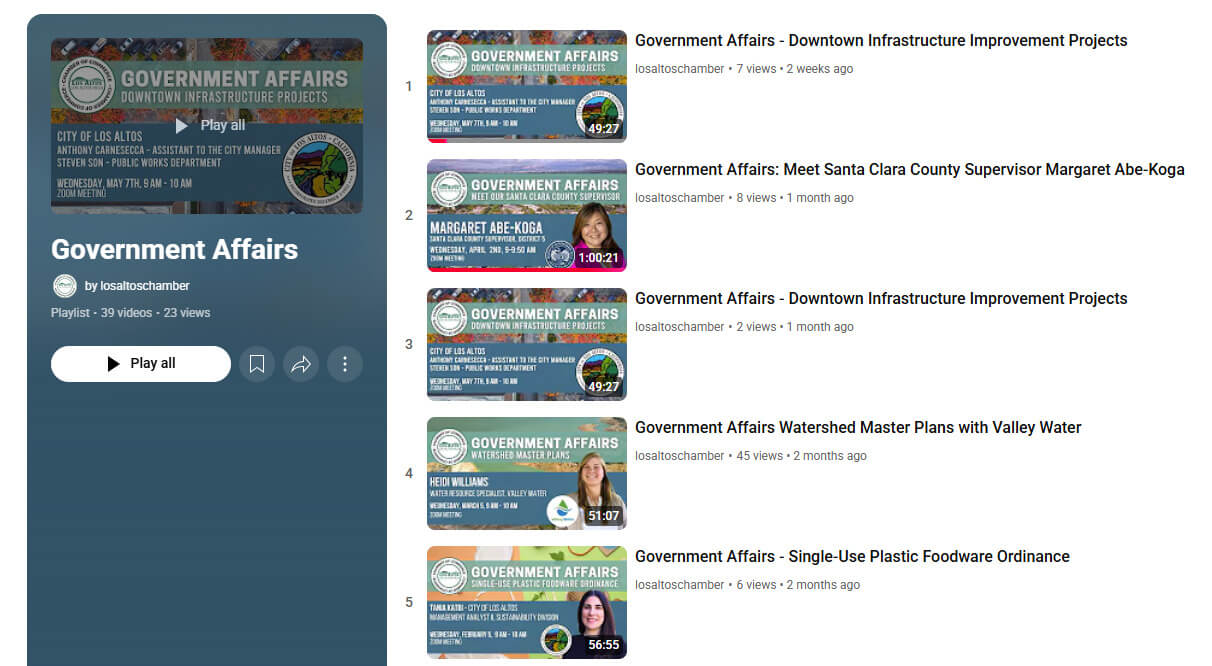The width and height of the screenshot is (1212, 666).
Task: Open title of video 1, Downtown Infrastructure
Action: (x=881, y=41)
